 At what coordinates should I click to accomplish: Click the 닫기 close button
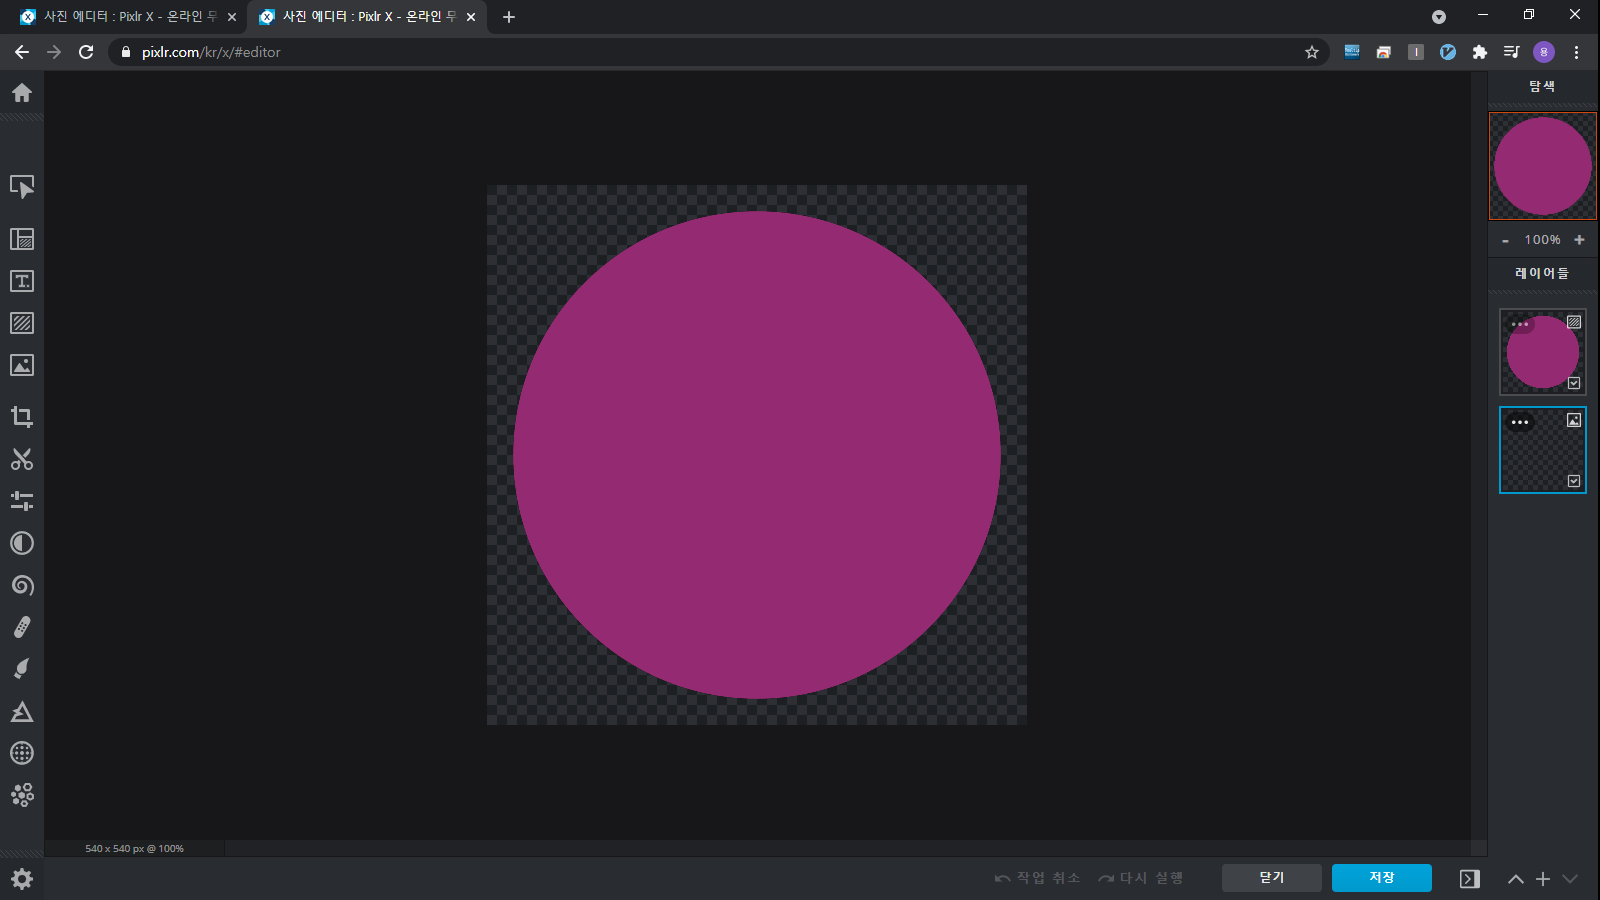[x=1272, y=878]
